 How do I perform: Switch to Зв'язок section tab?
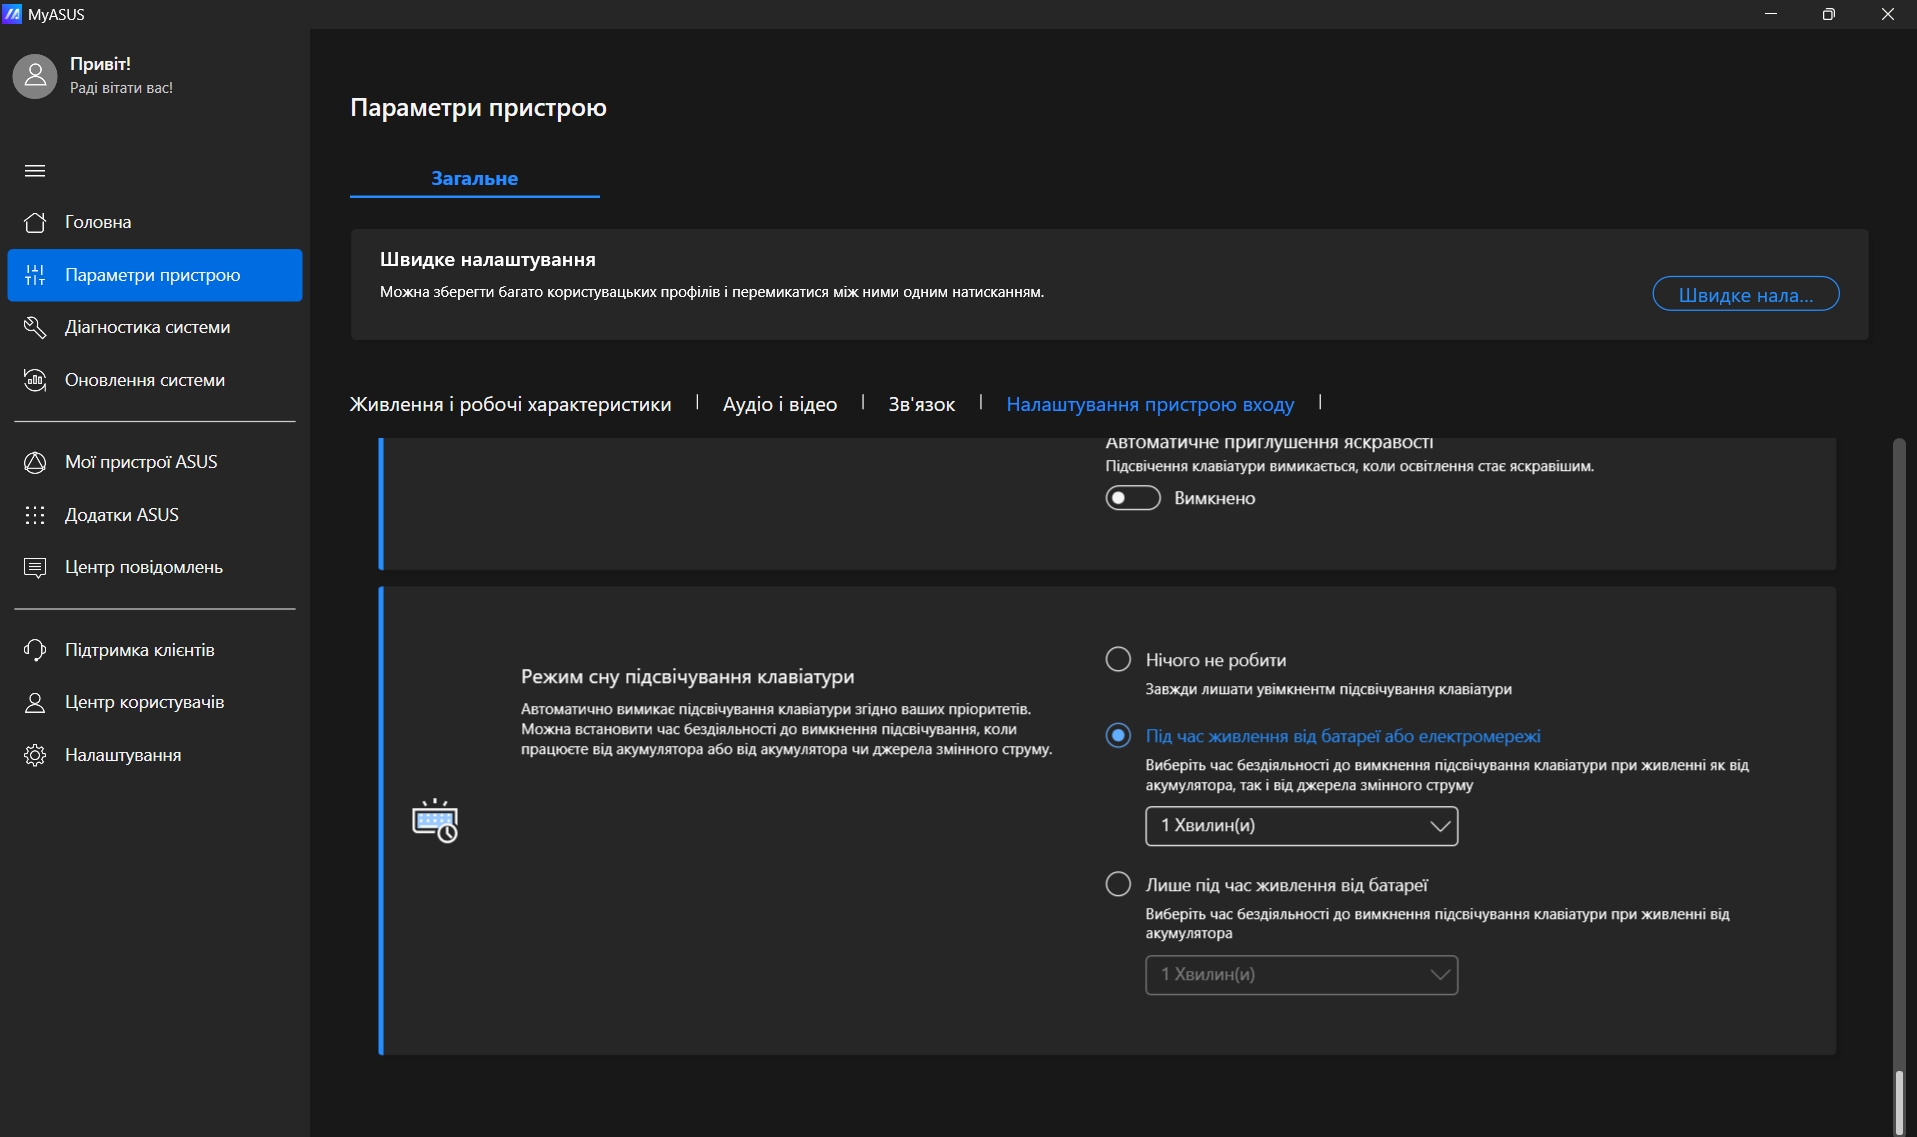(921, 404)
